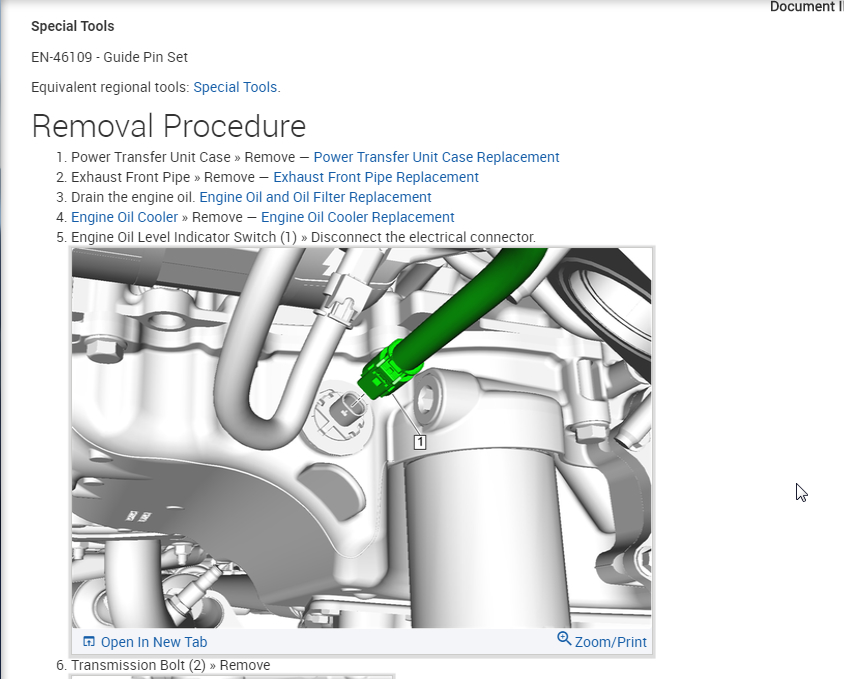The height and width of the screenshot is (679, 844).
Task: Click the Open In New Tab text link
Action: (x=154, y=642)
